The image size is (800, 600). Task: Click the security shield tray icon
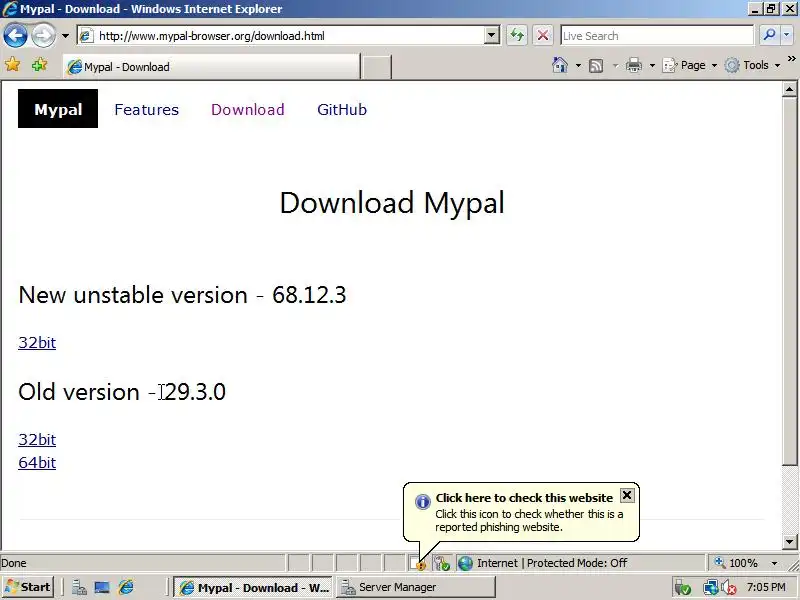tap(682, 588)
